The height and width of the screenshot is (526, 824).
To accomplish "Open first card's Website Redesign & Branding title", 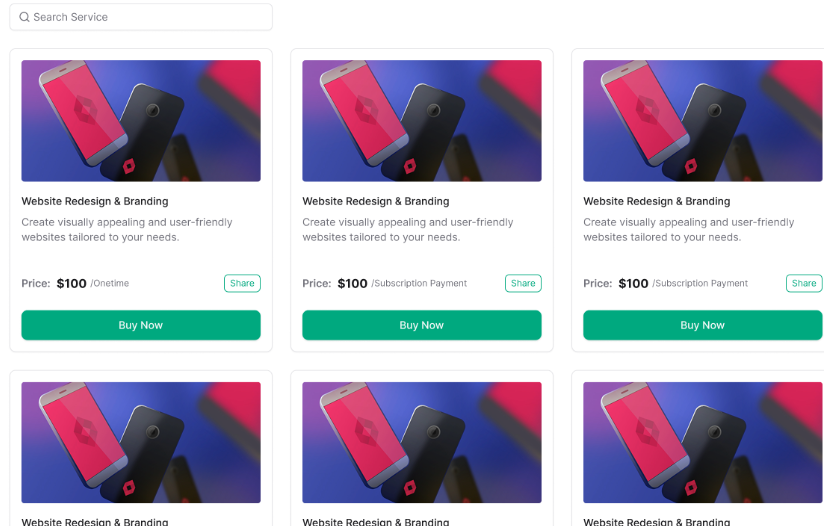I will (x=95, y=201).
